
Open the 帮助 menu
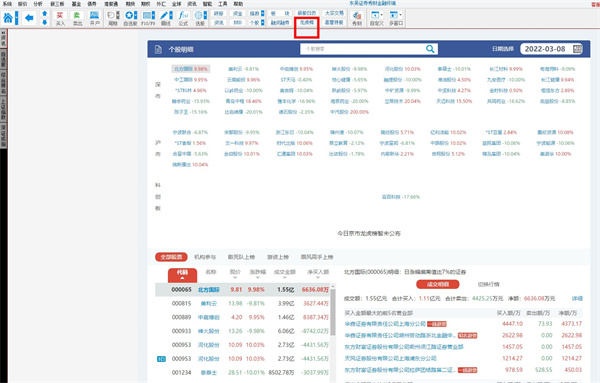tap(238, 4)
